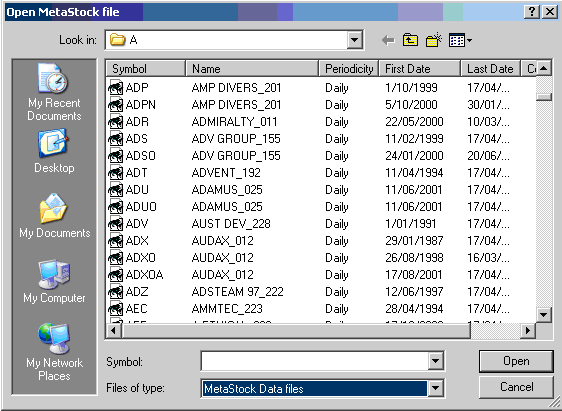Viewport: 562px width, 411px height.
Task: Sort by the Symbol column header
Action: click(x=146, y=68)
